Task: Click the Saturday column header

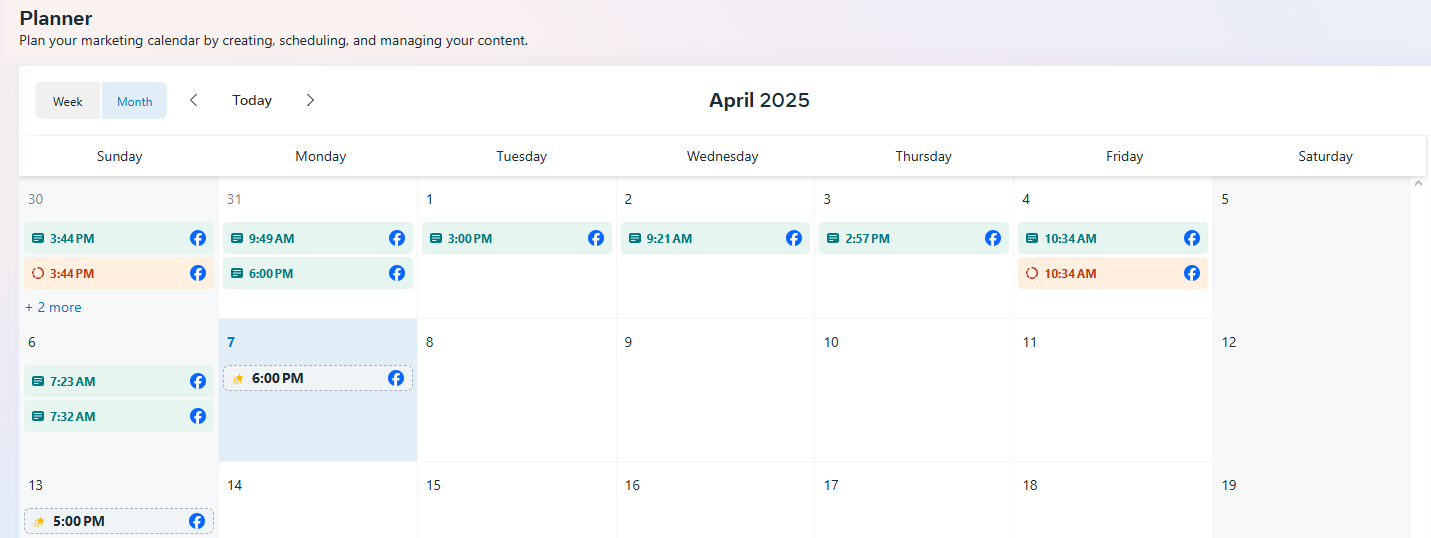Action: click(x=1325, y=156)
